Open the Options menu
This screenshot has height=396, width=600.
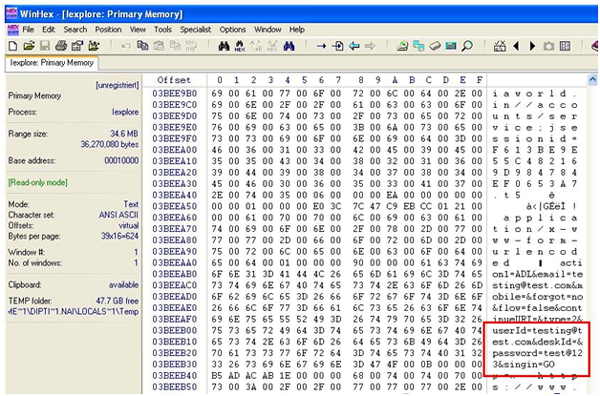coord(233,29)
